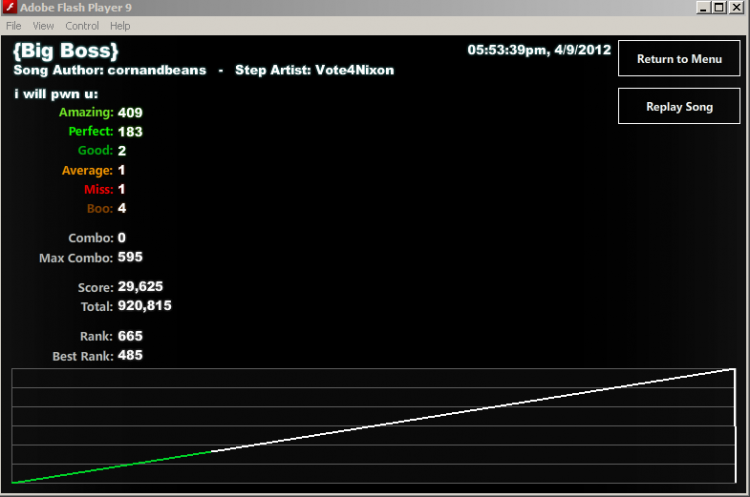The height and width of the screenshot is (497, 750).
Task: Click the Max Combo value 595
Action: tap(130, 257)
